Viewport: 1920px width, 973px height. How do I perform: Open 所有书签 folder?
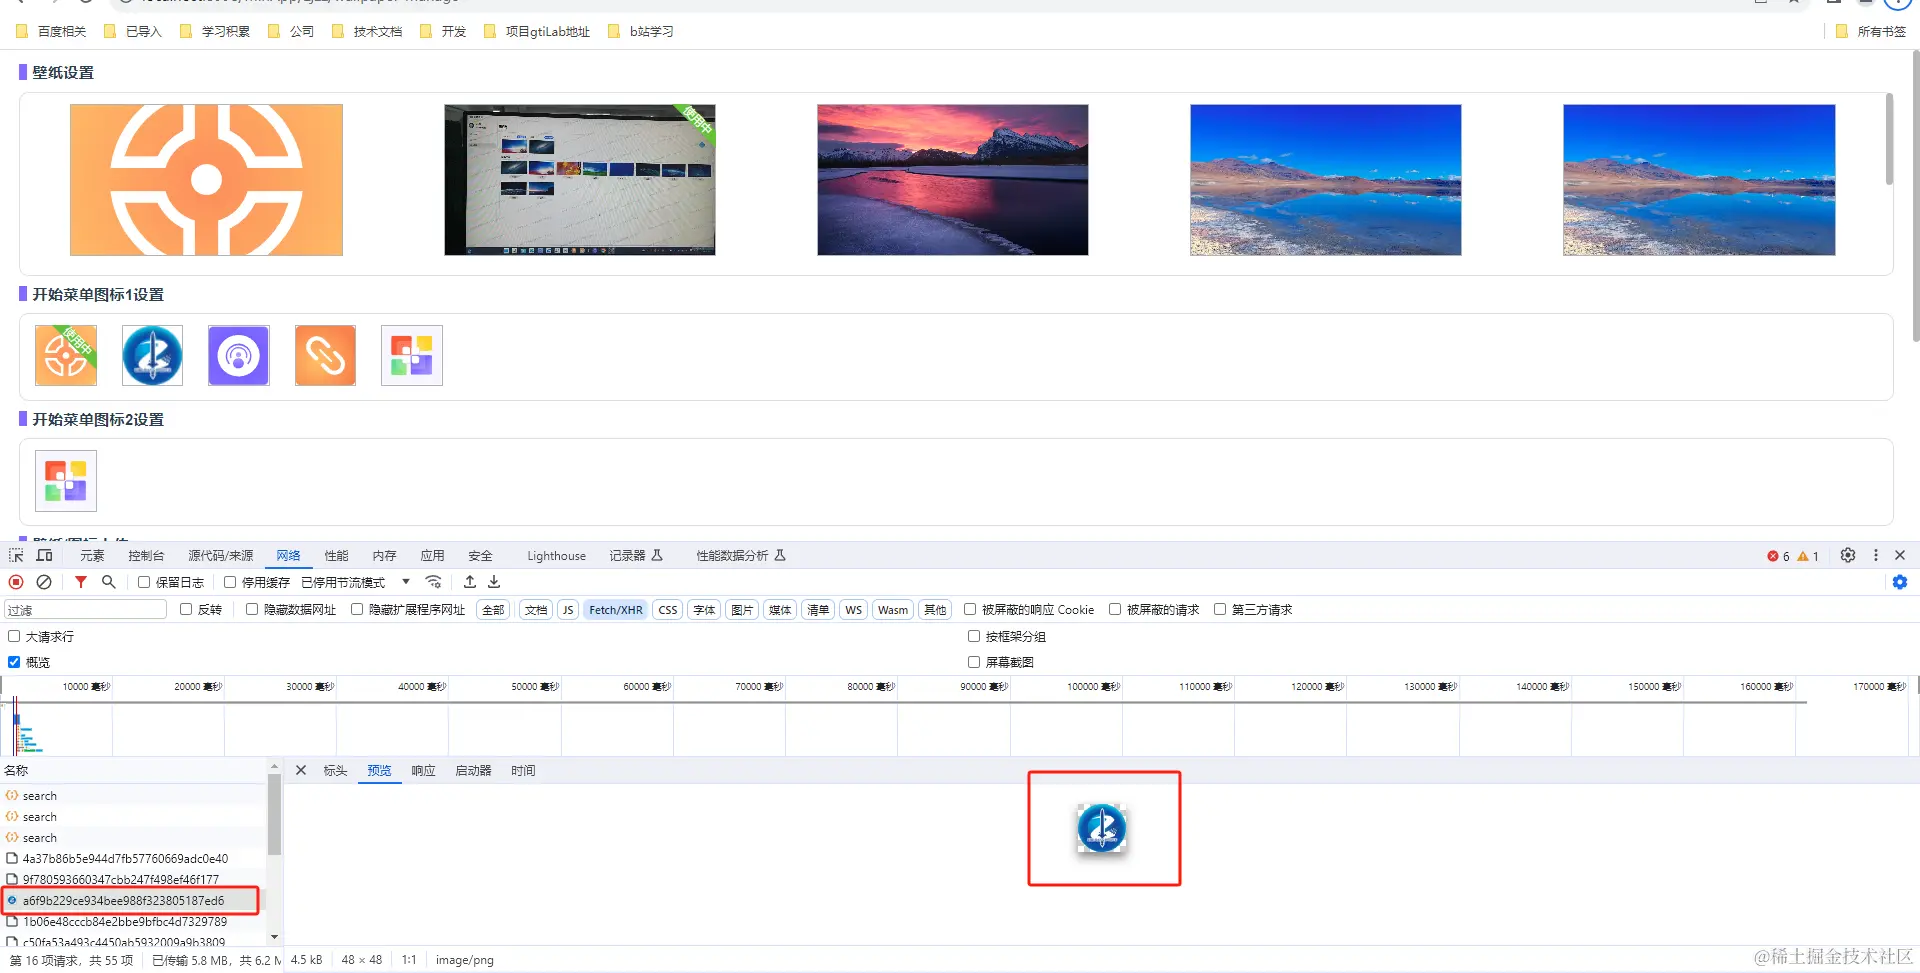pos(1871,31)
